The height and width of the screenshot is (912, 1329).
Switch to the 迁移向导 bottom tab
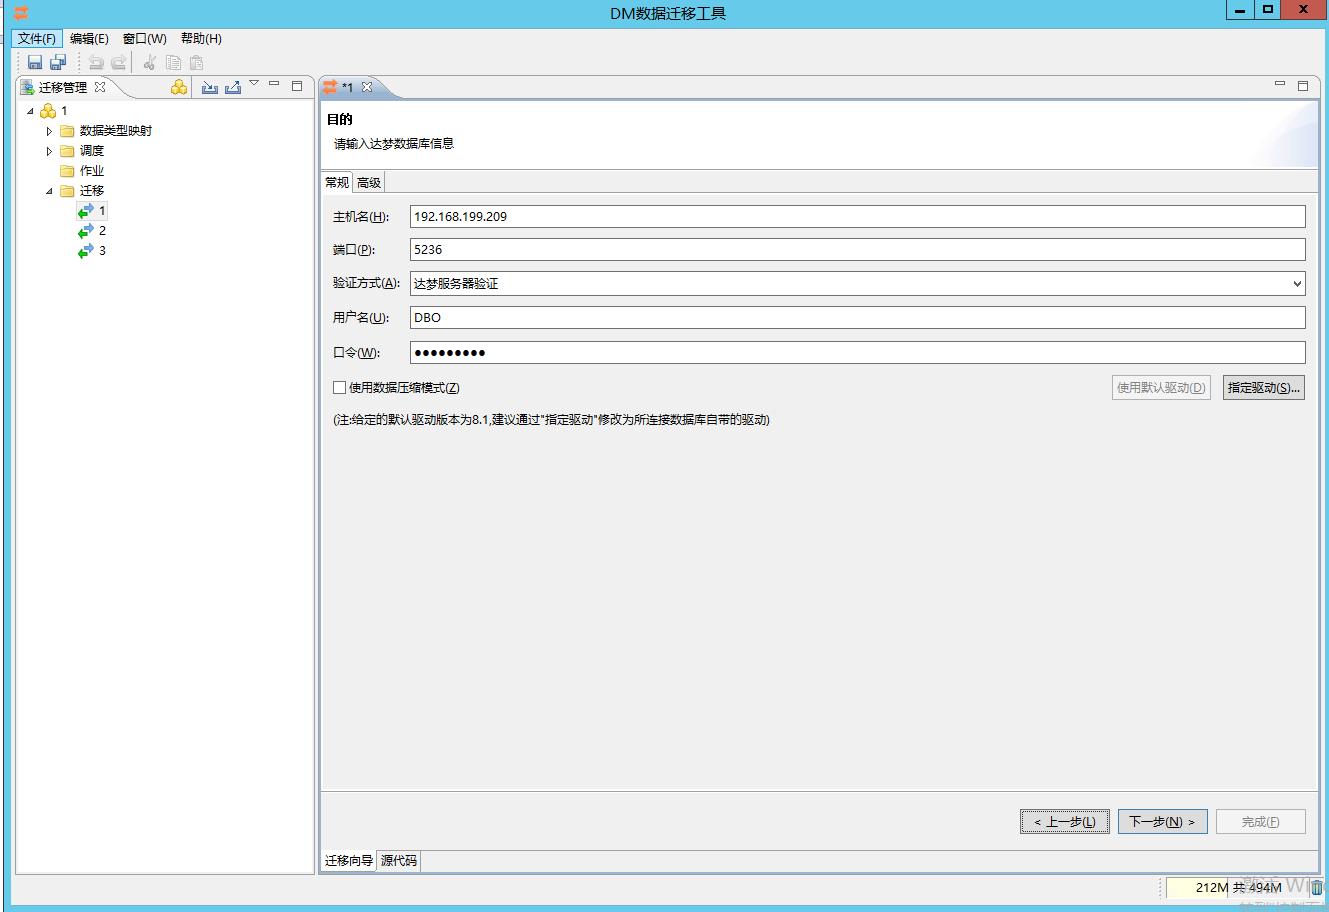[349, 860]
